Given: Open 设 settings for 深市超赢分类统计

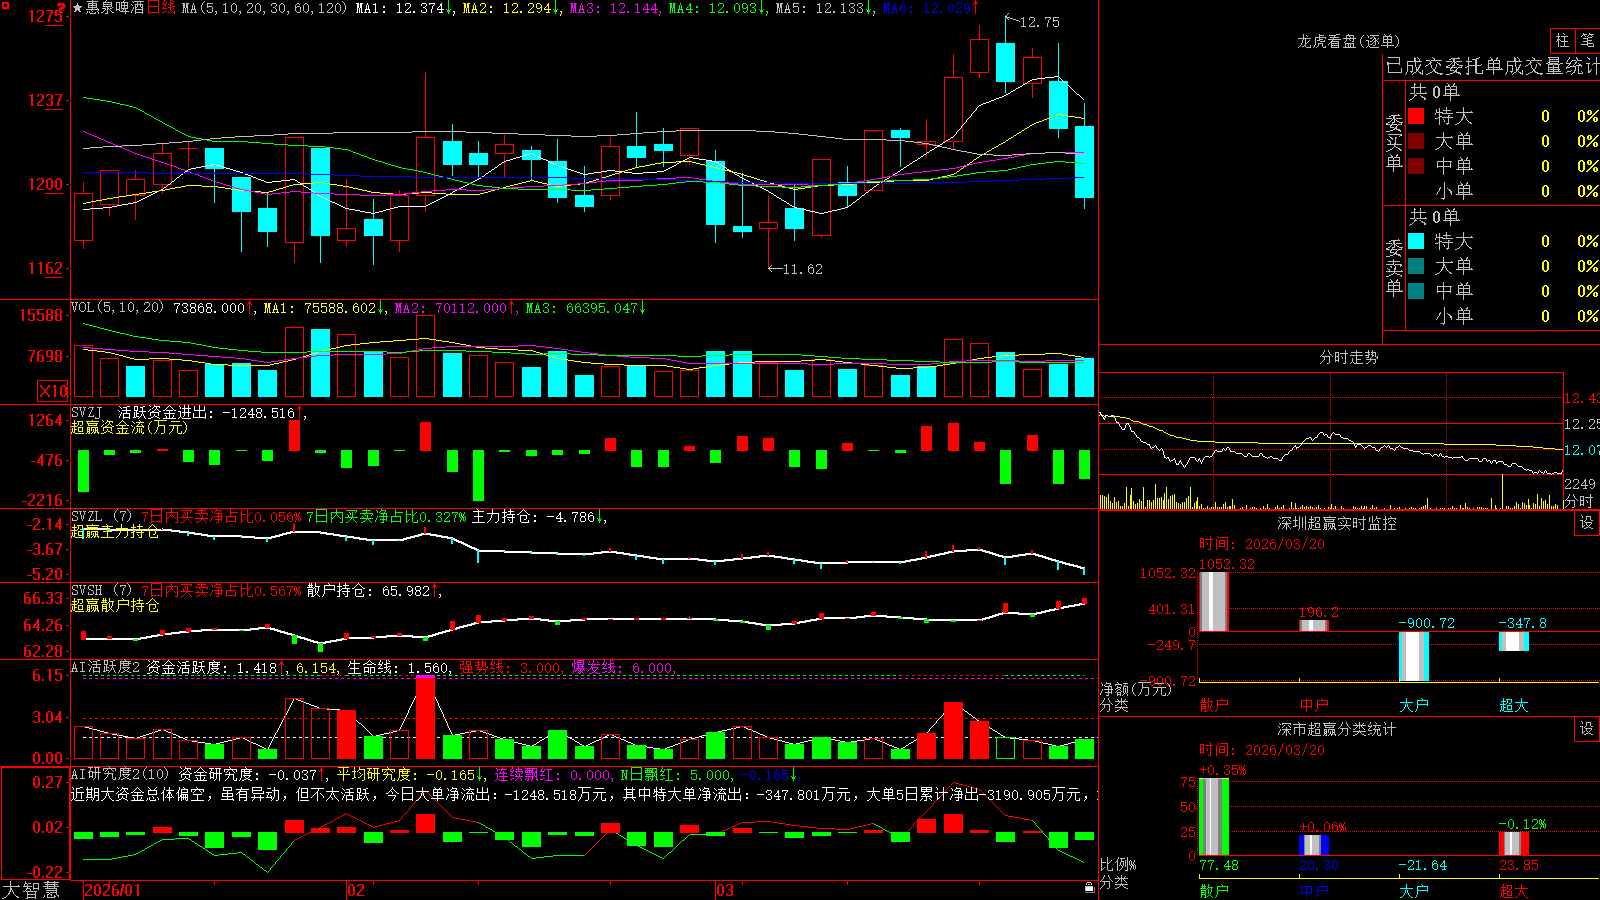Looking at the screenshot, I should (1587, 729).
